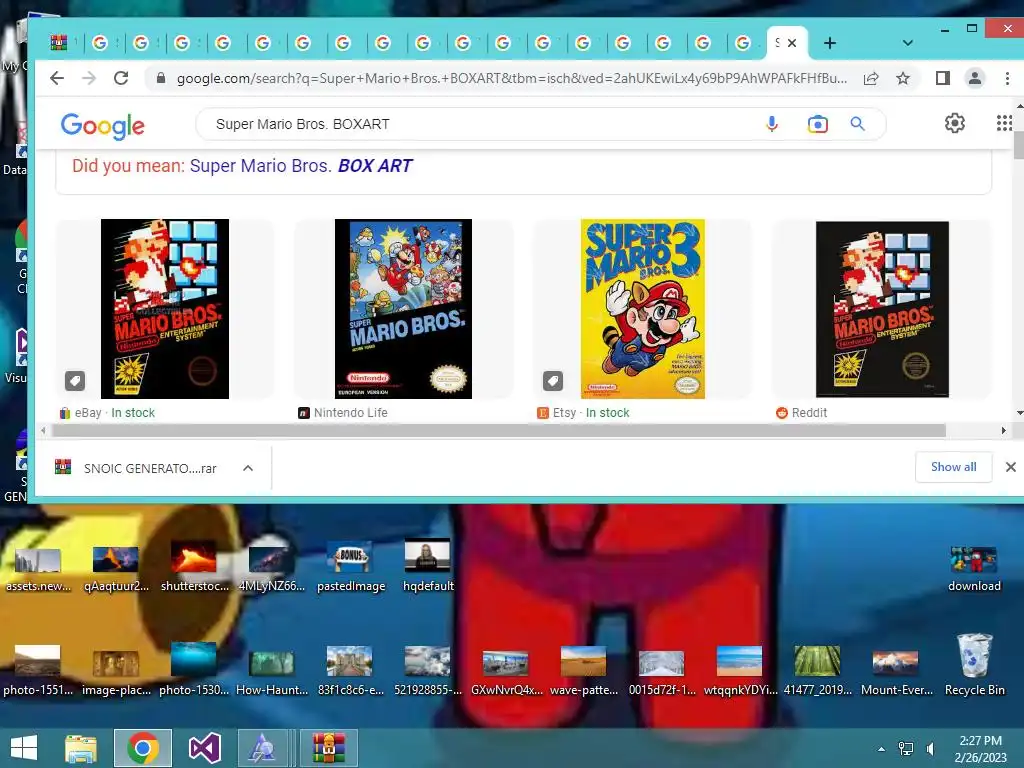Screen dimensions: 1024x768
Task: Expand the tab search chevron
Action: click(908, 43)
